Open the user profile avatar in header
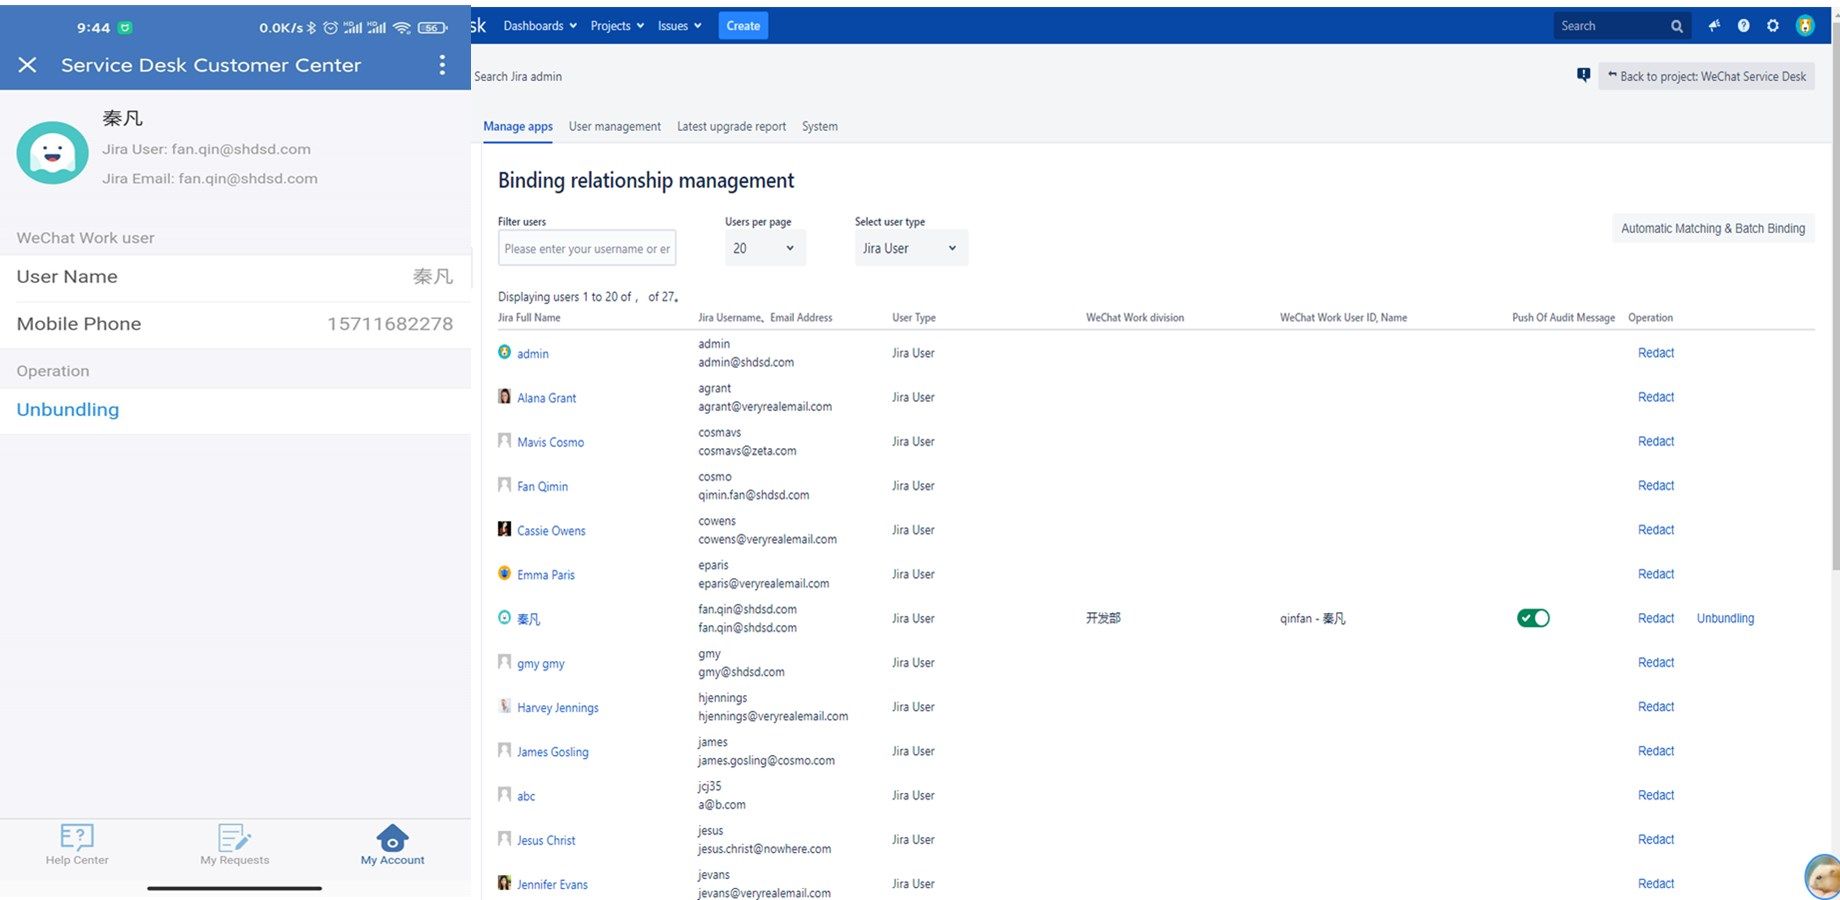Viewport: 1840px width, 900px height. pos(1805,26)
